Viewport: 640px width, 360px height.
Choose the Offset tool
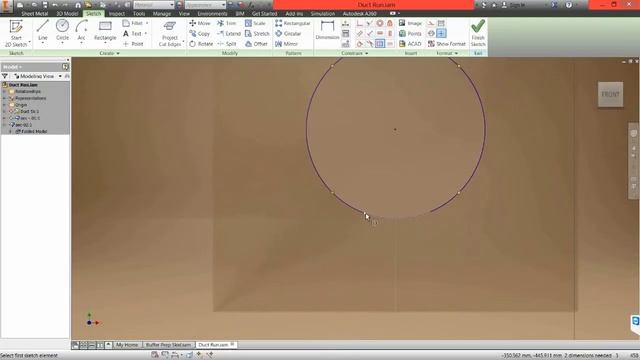tap(256, 44)
